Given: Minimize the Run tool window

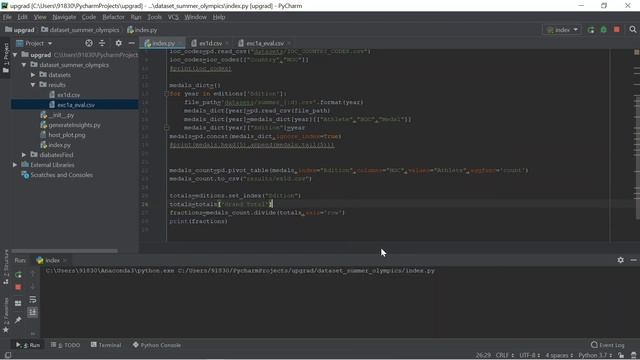Looking at the screenshot, I should coord(633,260).
